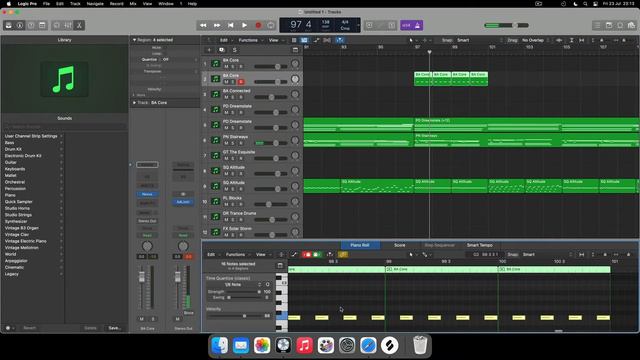
Task: Click the Forward transport button
Action: (x=217, y=25)
